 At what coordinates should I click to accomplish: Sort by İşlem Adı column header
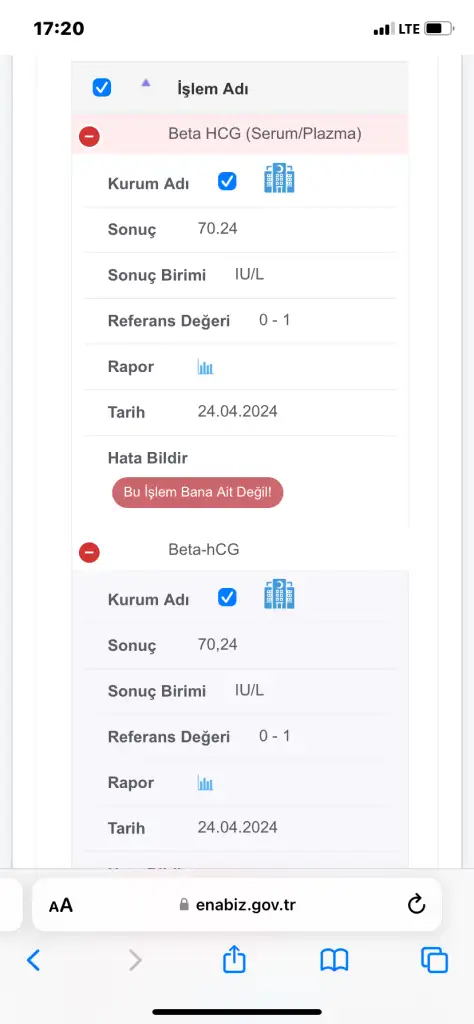pos(213,89)
